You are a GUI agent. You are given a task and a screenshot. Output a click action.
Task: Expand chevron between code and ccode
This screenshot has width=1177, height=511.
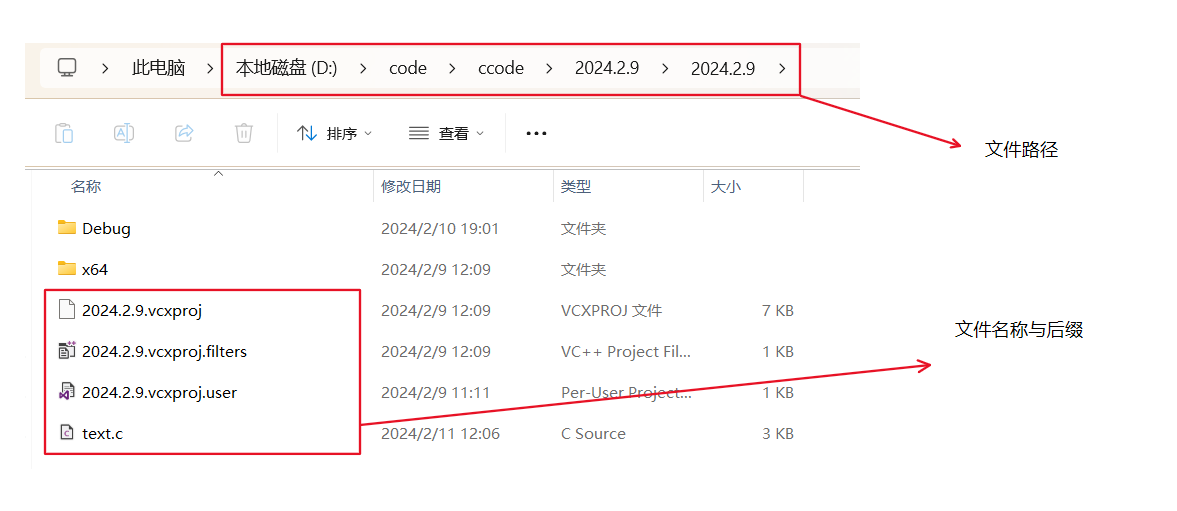coord(452,68)
